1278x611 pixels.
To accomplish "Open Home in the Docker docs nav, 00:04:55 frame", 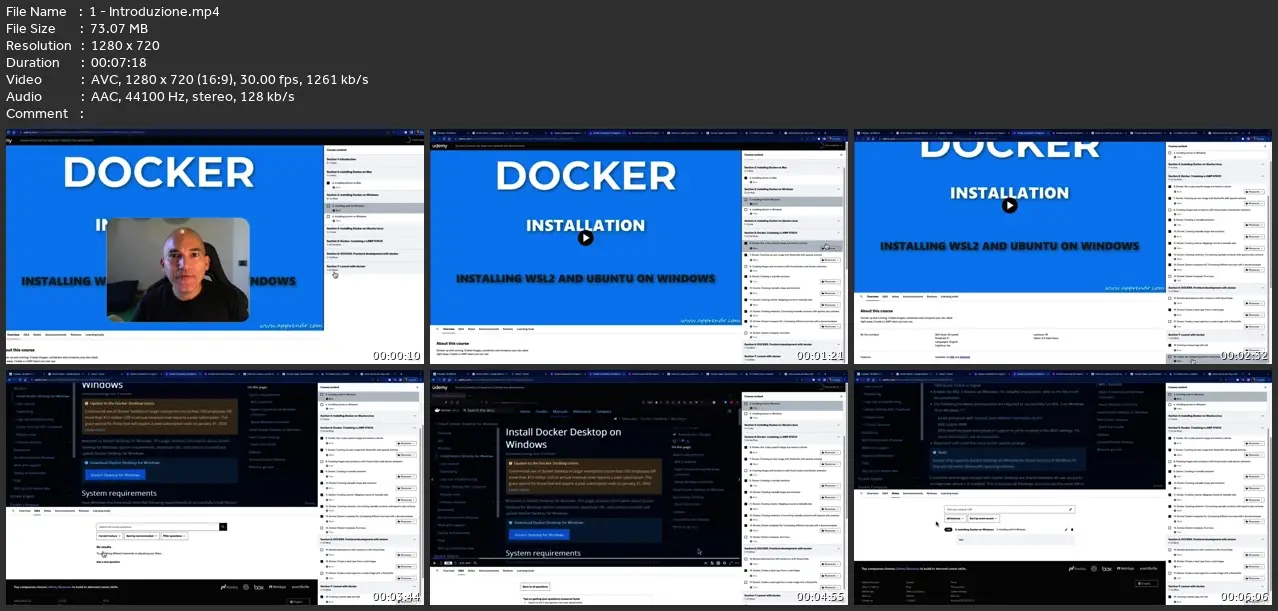I will (526, 411).
